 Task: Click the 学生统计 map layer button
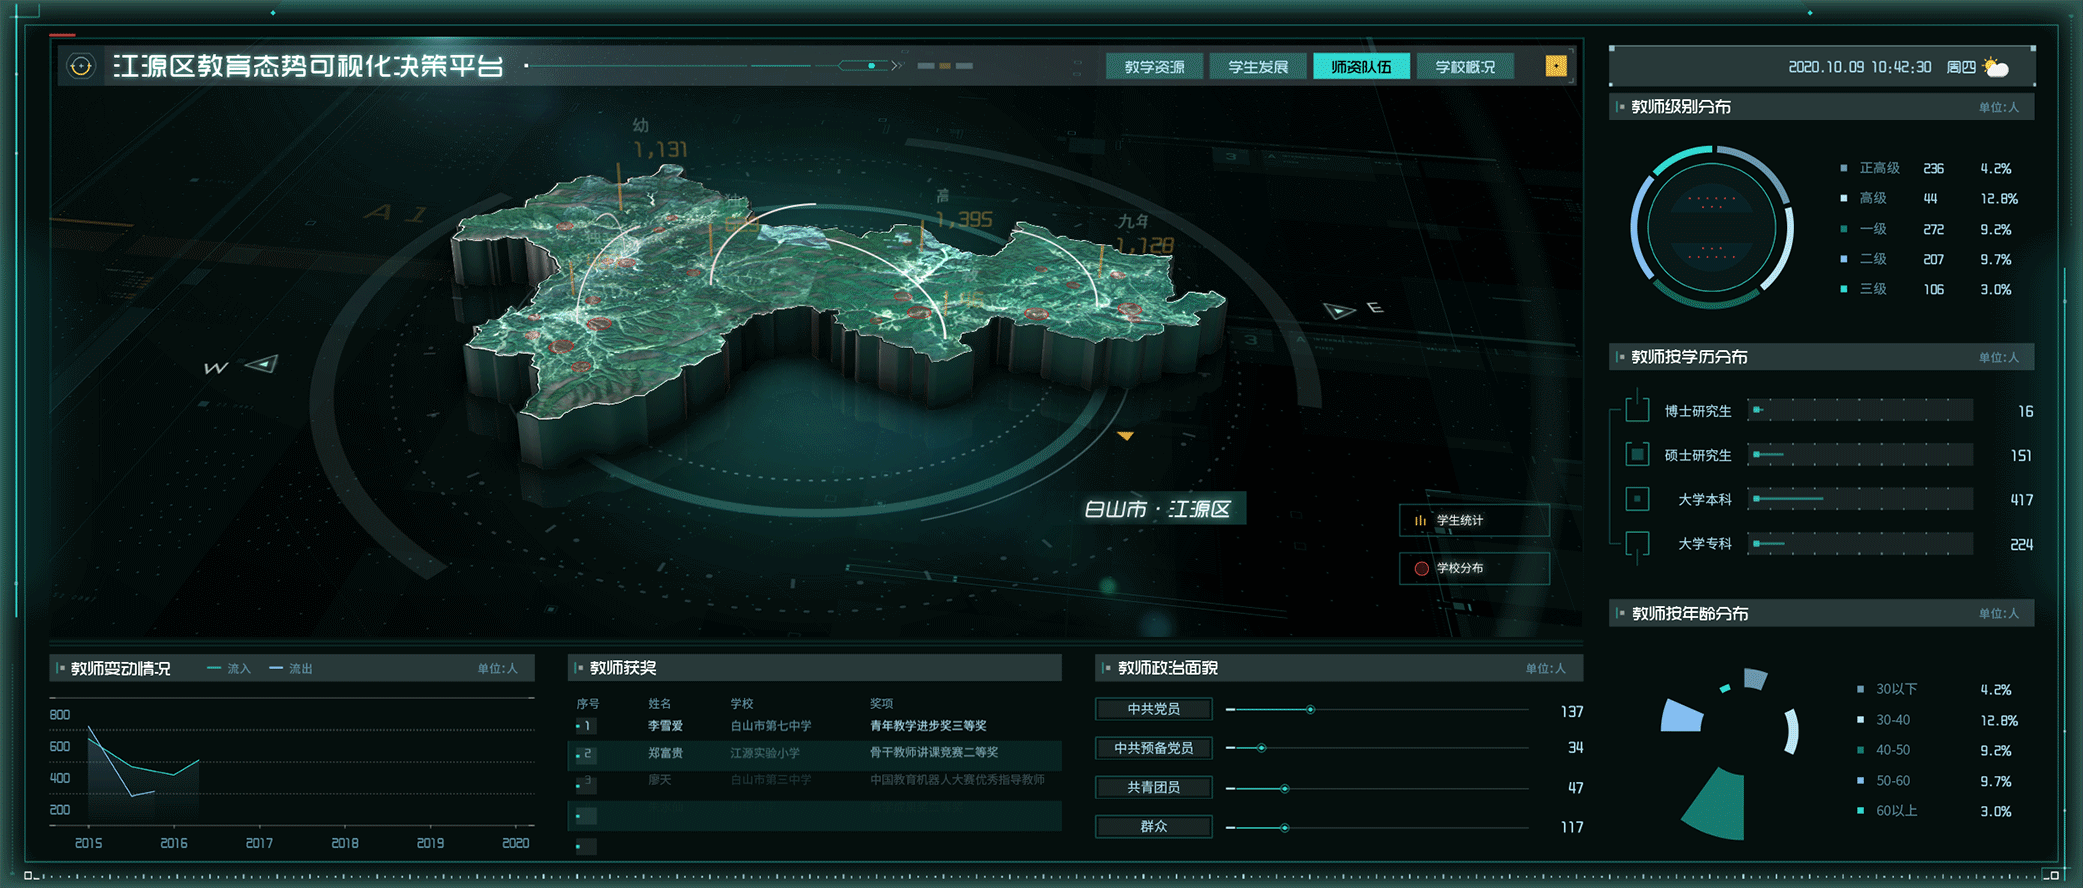(x=1474, y=520)
